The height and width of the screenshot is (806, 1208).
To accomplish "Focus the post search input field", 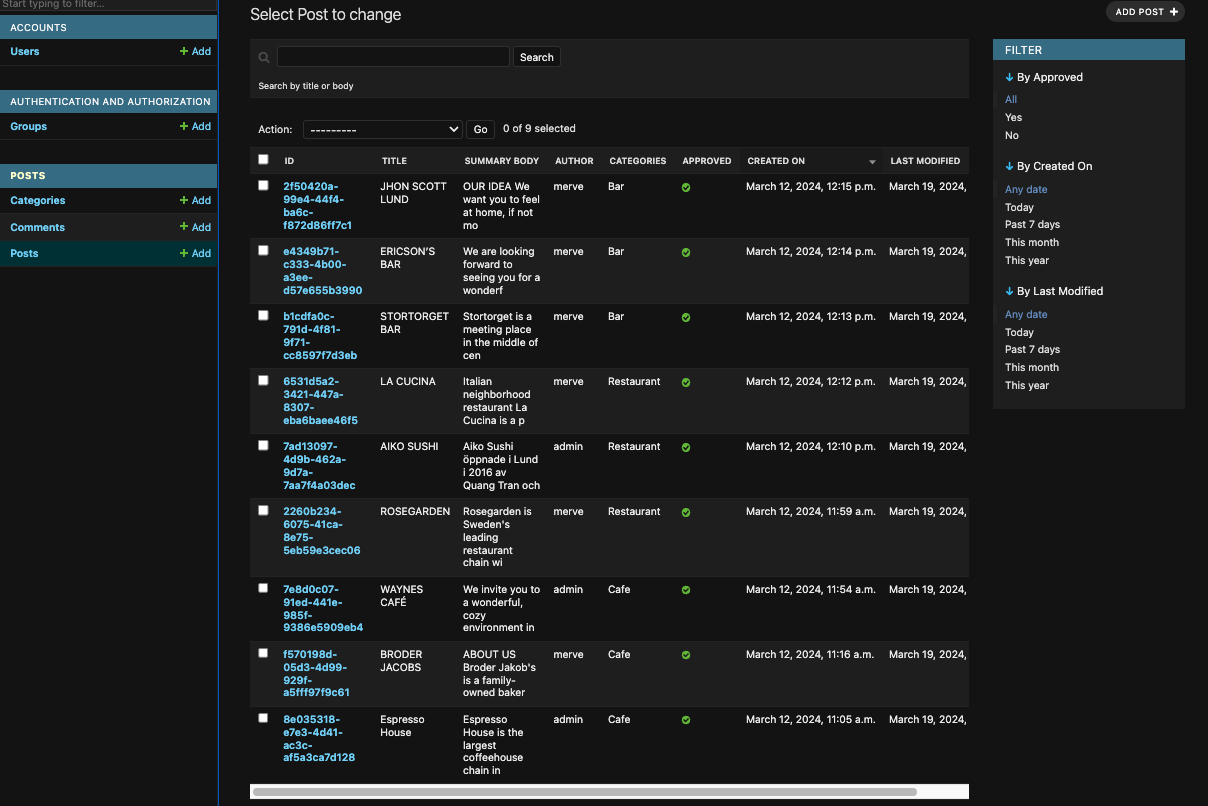I will (393, 57).
